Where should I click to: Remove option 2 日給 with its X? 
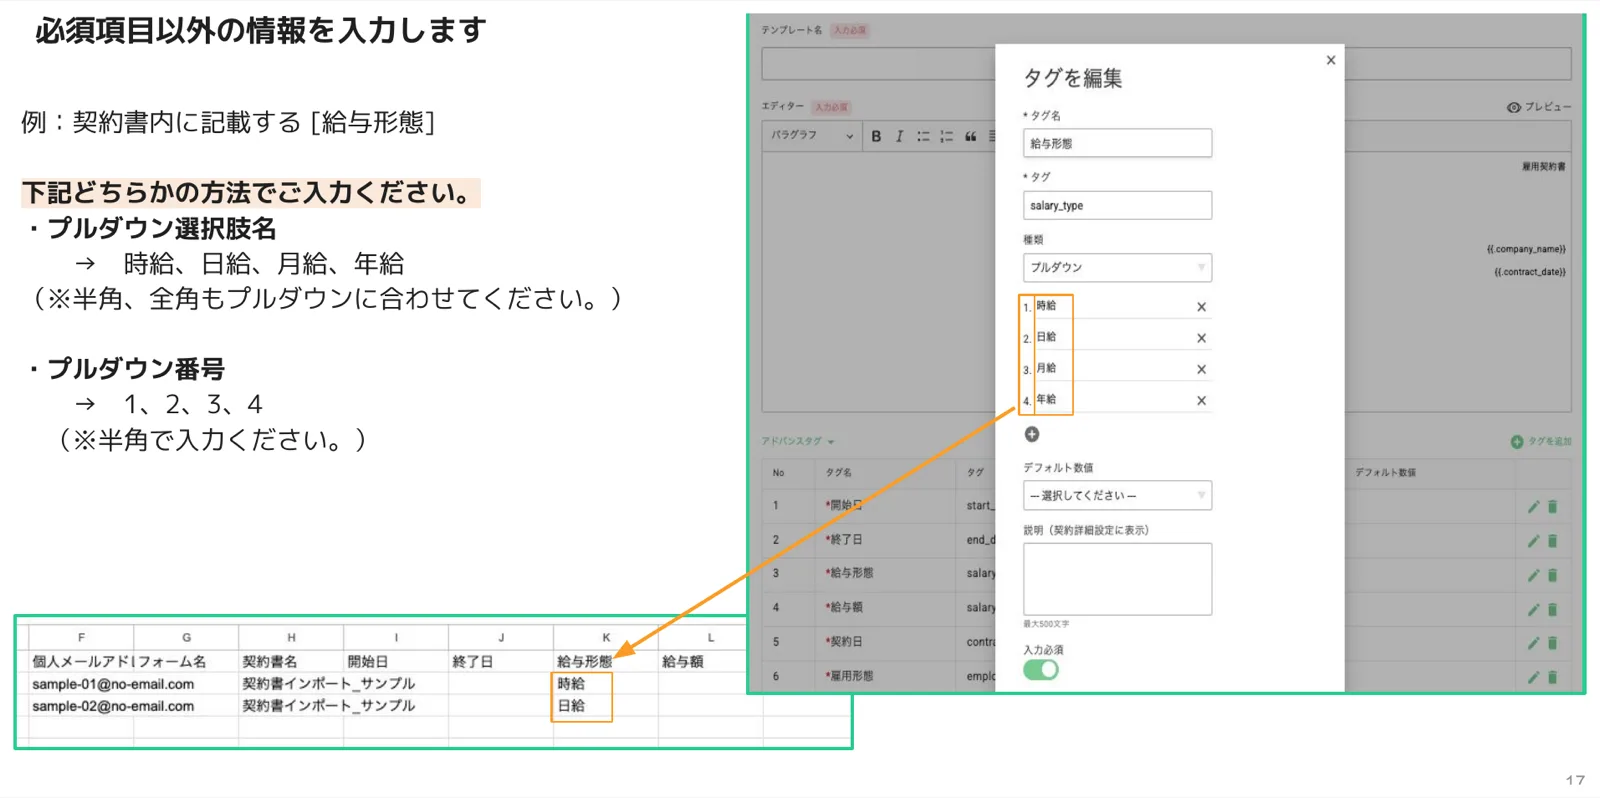pos(1201,338)
